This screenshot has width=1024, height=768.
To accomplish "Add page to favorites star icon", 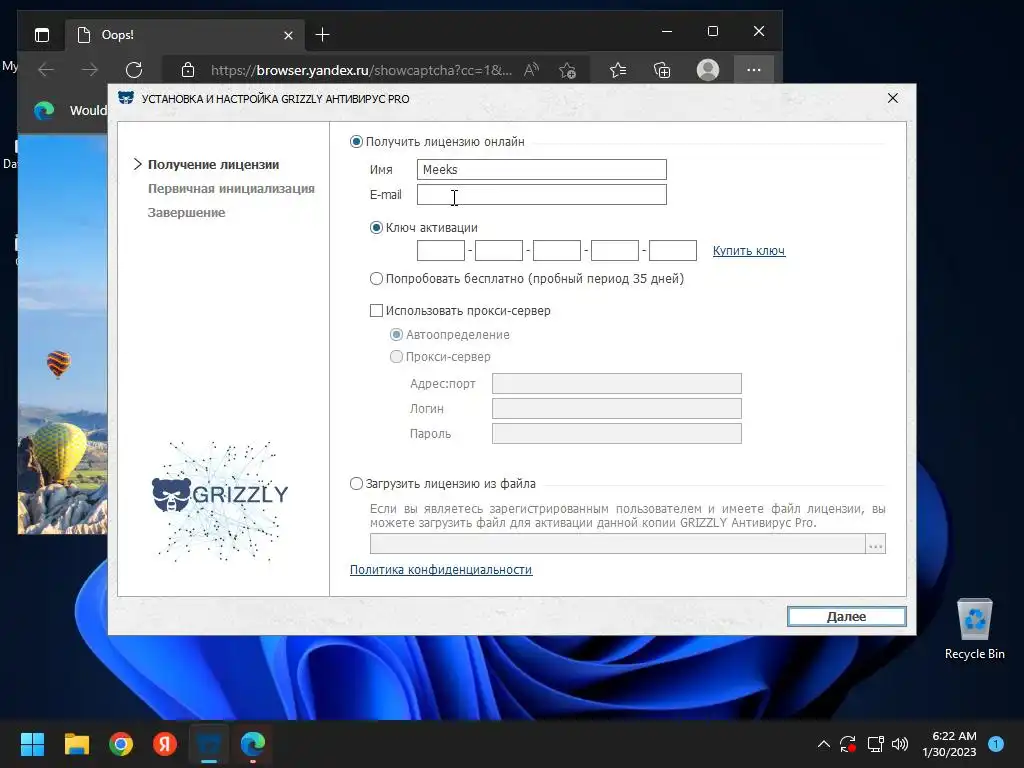I will pyautogui.click(x=568, y=70).
